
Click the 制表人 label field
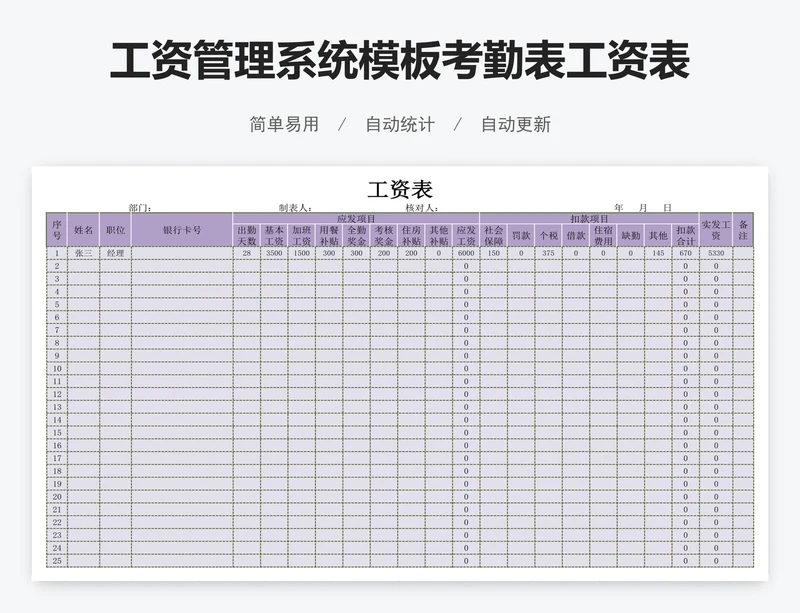coord(295,208)
